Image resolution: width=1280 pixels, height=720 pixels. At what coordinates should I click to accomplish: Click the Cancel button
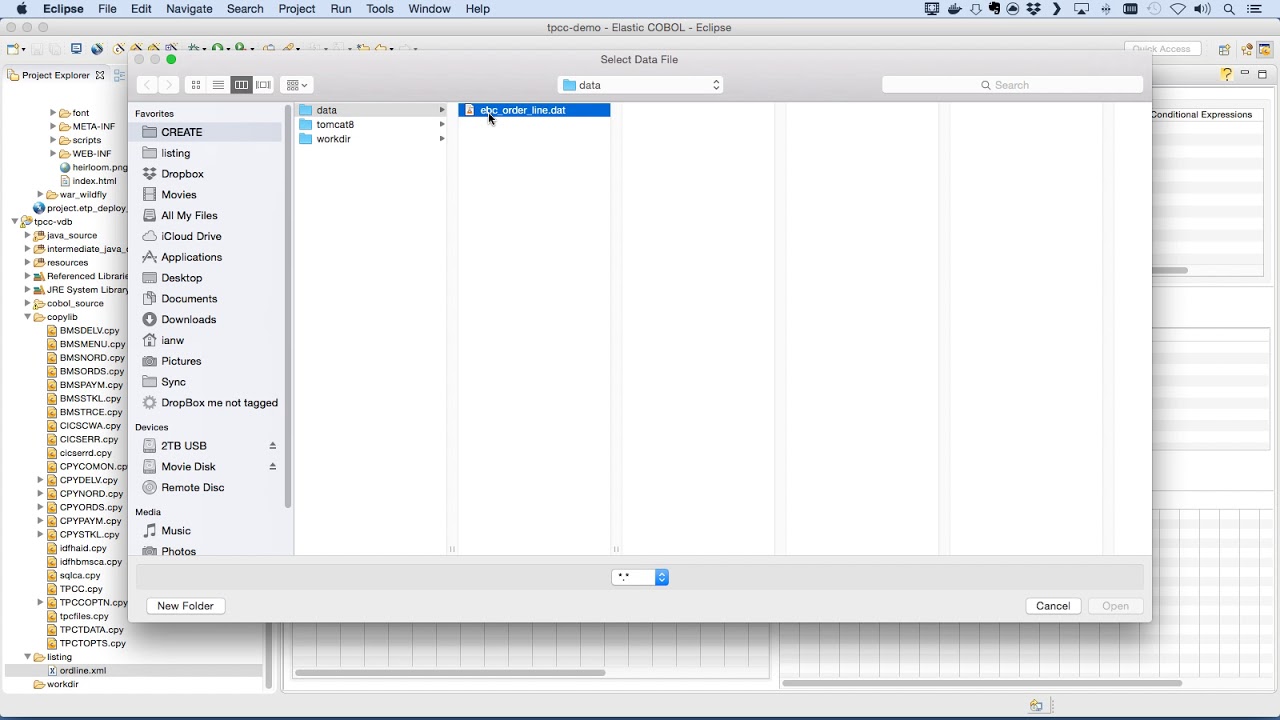[1053, 606]
